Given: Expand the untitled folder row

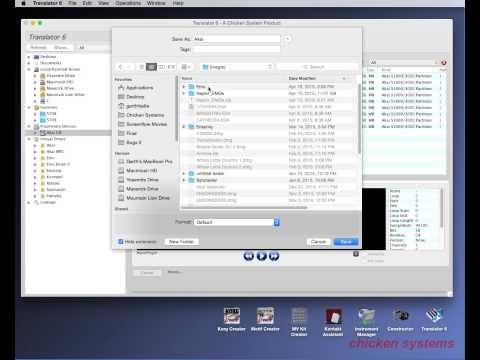Looking at the screenshot, I should coord(184,173).
